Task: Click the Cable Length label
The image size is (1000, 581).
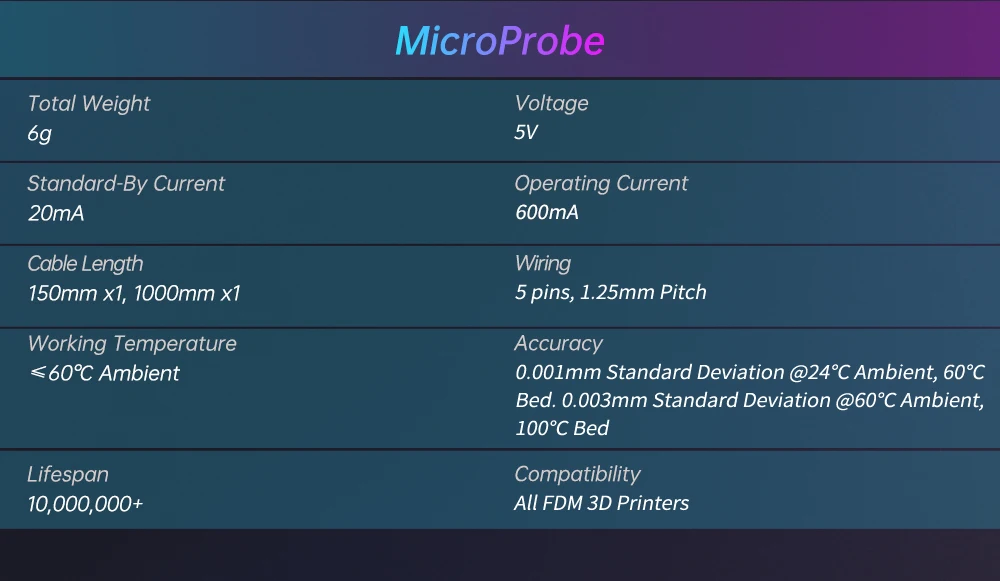Action: pos(85,264)
